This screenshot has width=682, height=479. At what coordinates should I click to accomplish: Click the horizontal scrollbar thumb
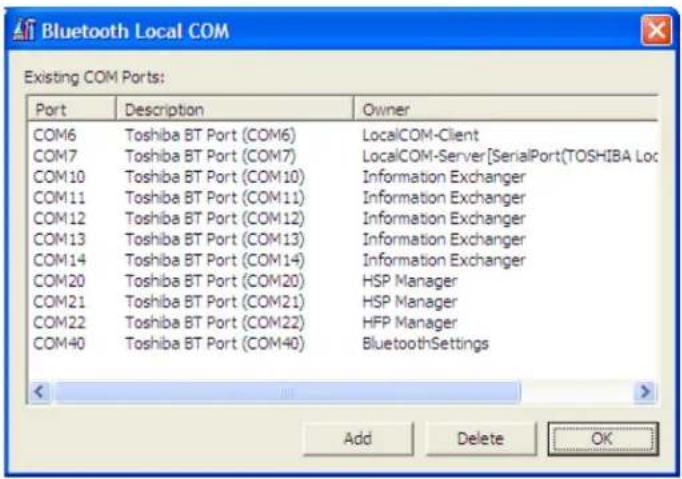coord(287,392)
